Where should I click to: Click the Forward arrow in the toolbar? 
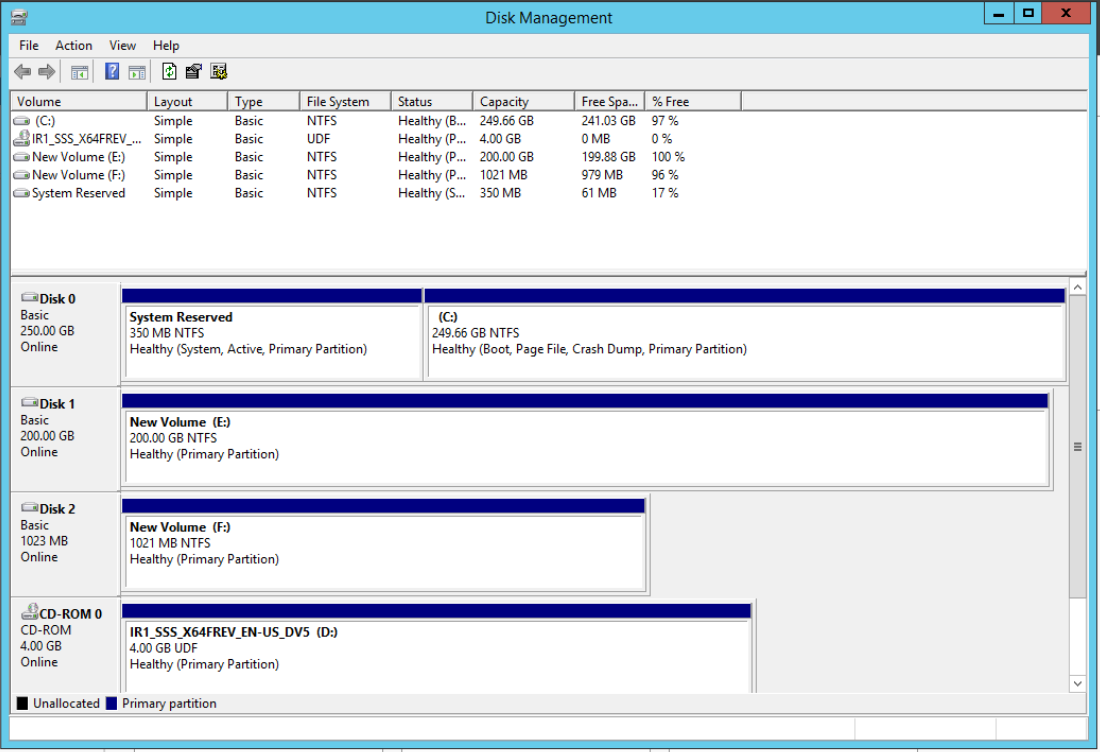46,72
